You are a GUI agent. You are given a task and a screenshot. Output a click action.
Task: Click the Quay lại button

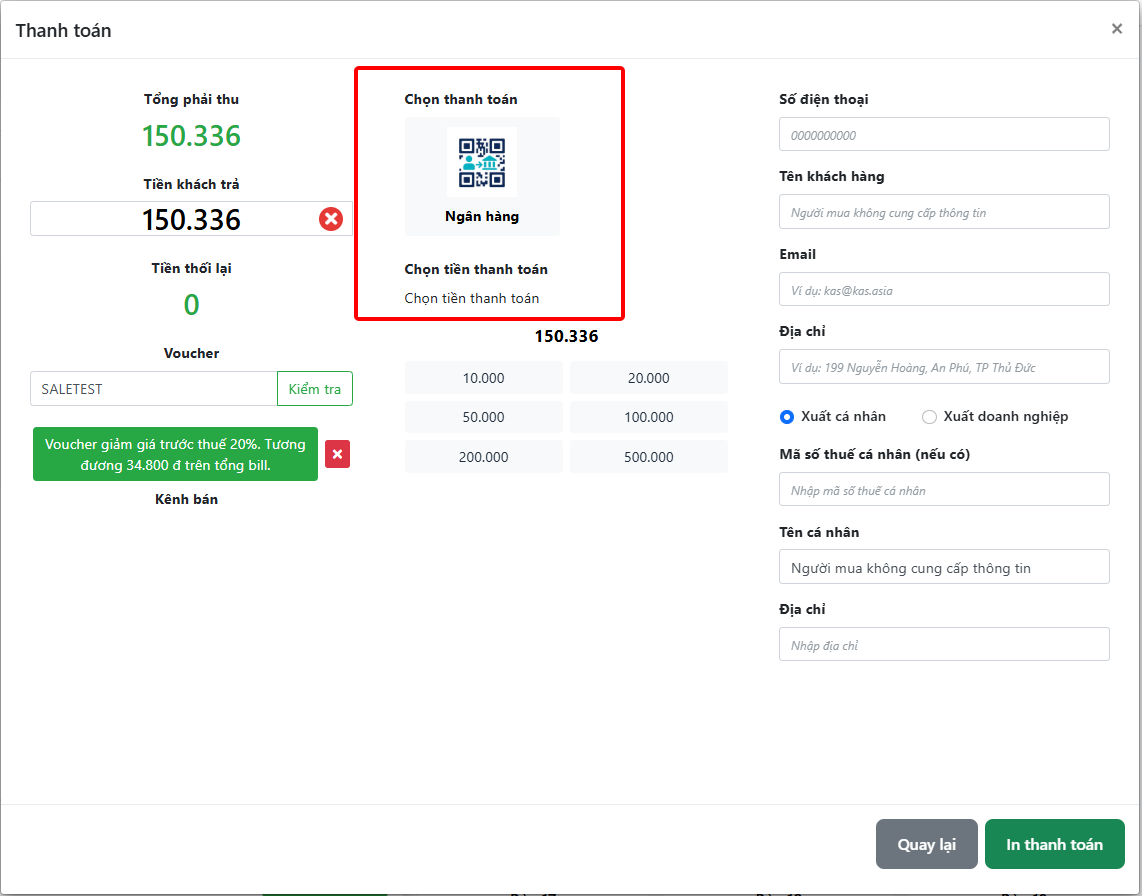pos(926,845)
